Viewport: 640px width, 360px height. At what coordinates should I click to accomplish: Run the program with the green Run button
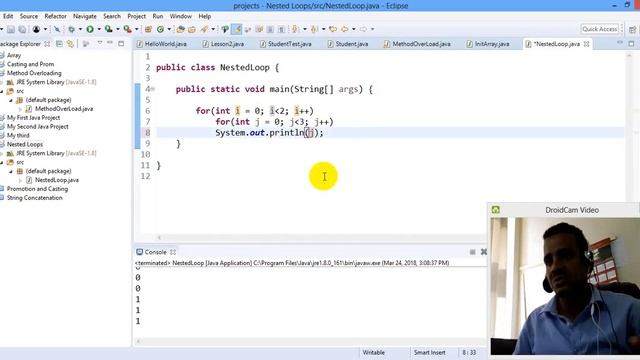(90, 29)
